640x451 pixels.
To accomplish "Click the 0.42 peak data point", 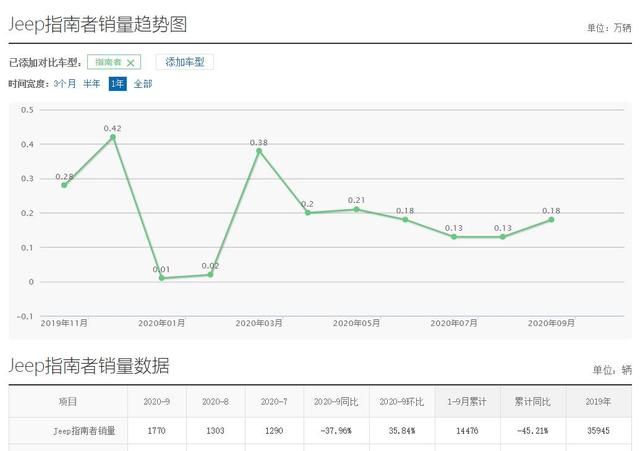I will coord(113,137).
